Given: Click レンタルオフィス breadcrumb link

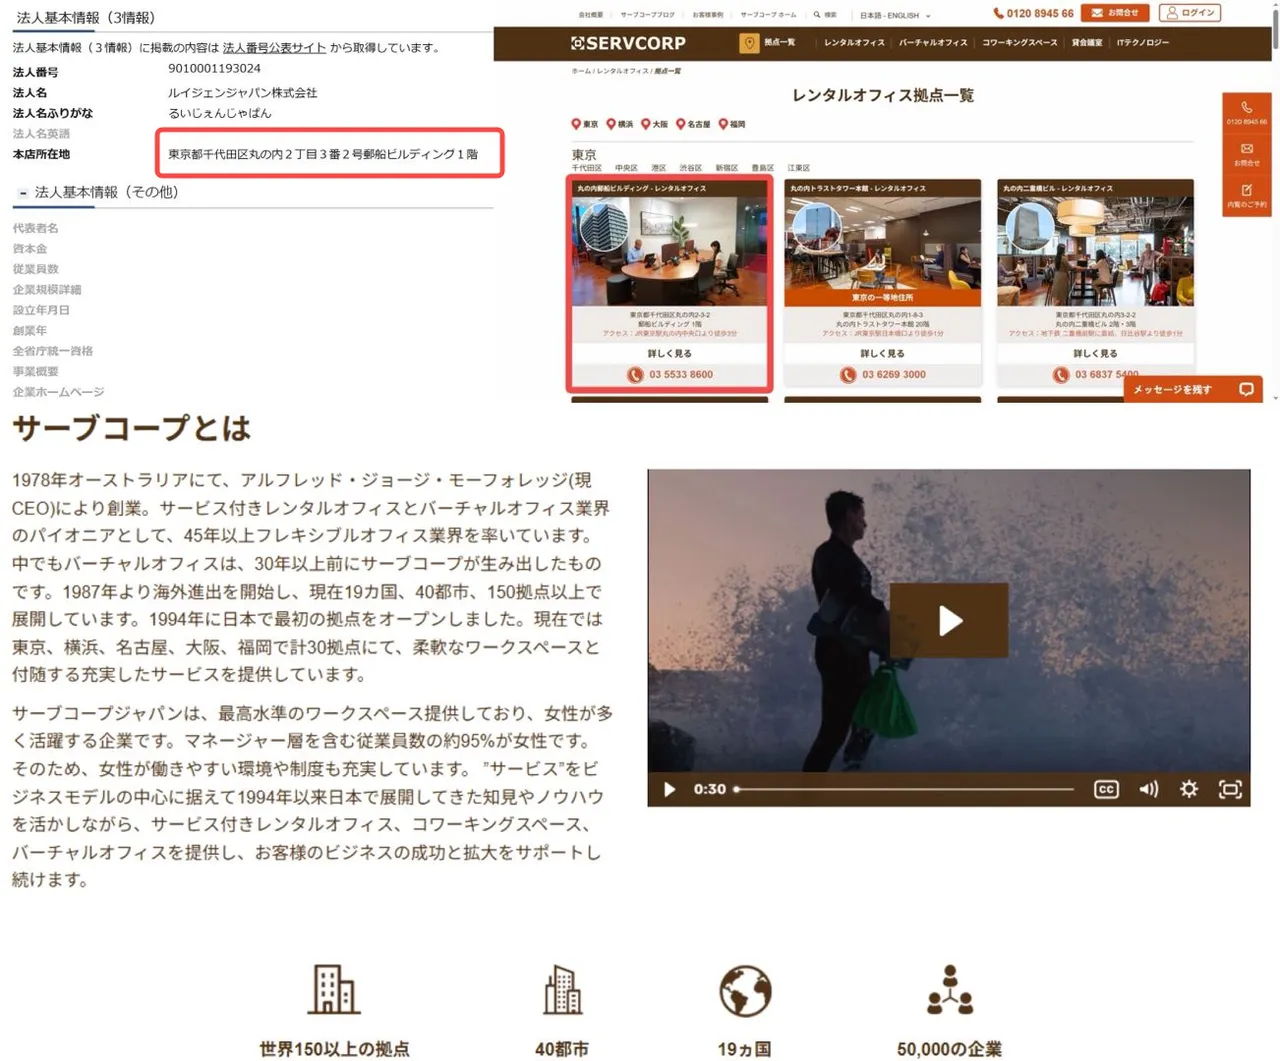Looking at the screenshot, I should (622, 71).
